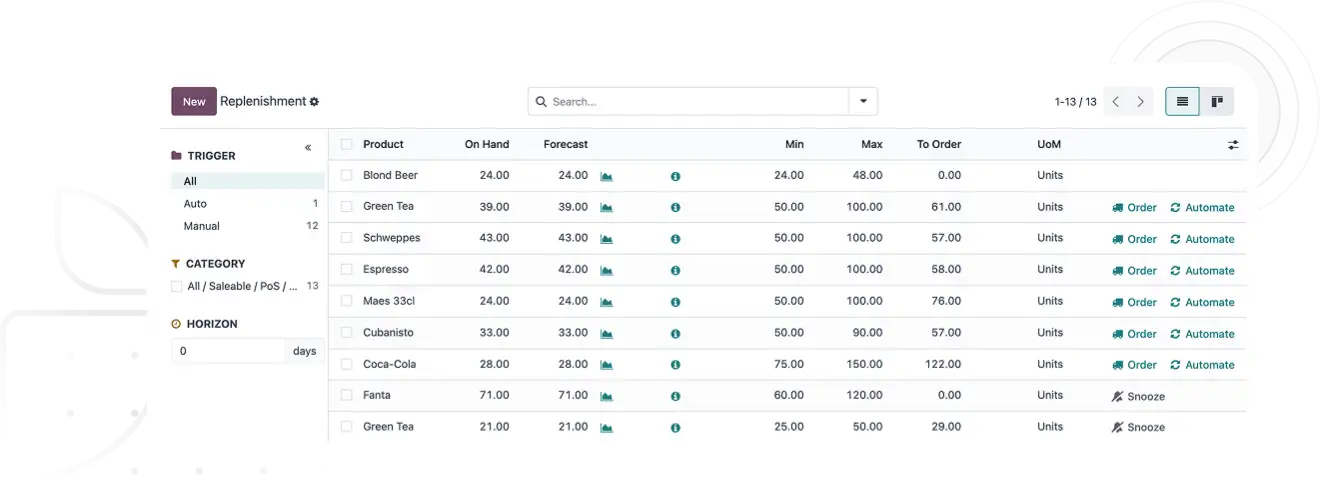Screen dimensions: 1320x480
Task: Open optional columns adjust icon
Action: click(x=1233, y=145)
